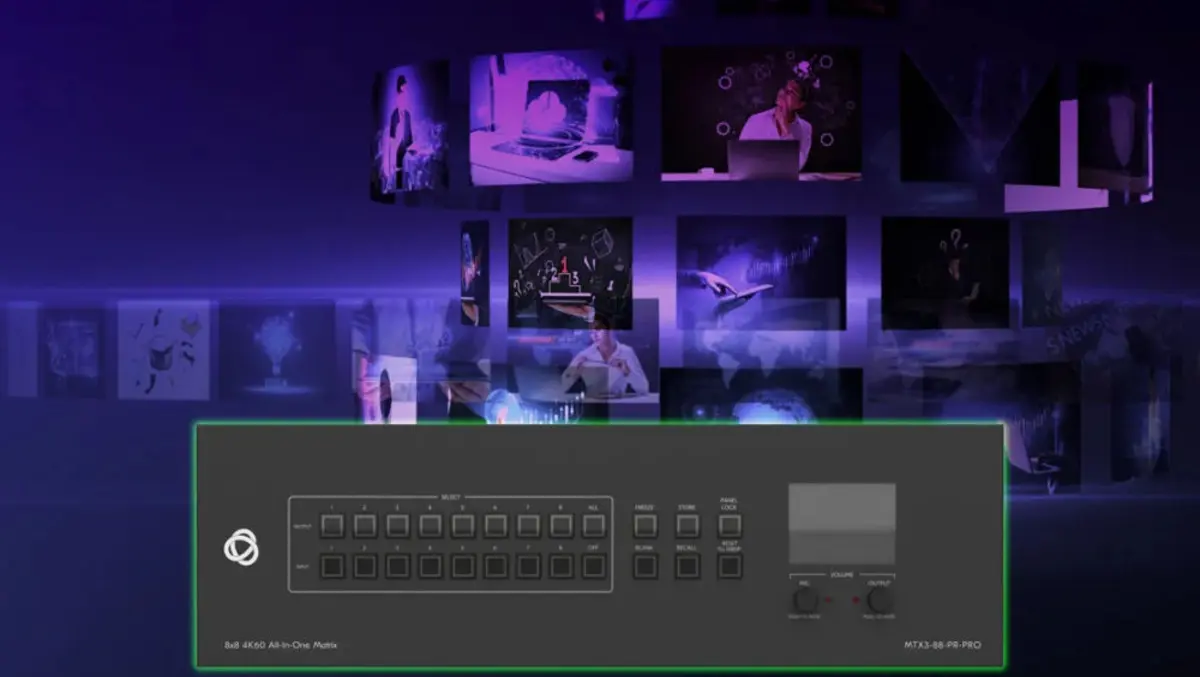The height and width of the screenshot is (677, 1200).
Task: Select input button 3
Action: pyautogui.click(x=398, y=566)
